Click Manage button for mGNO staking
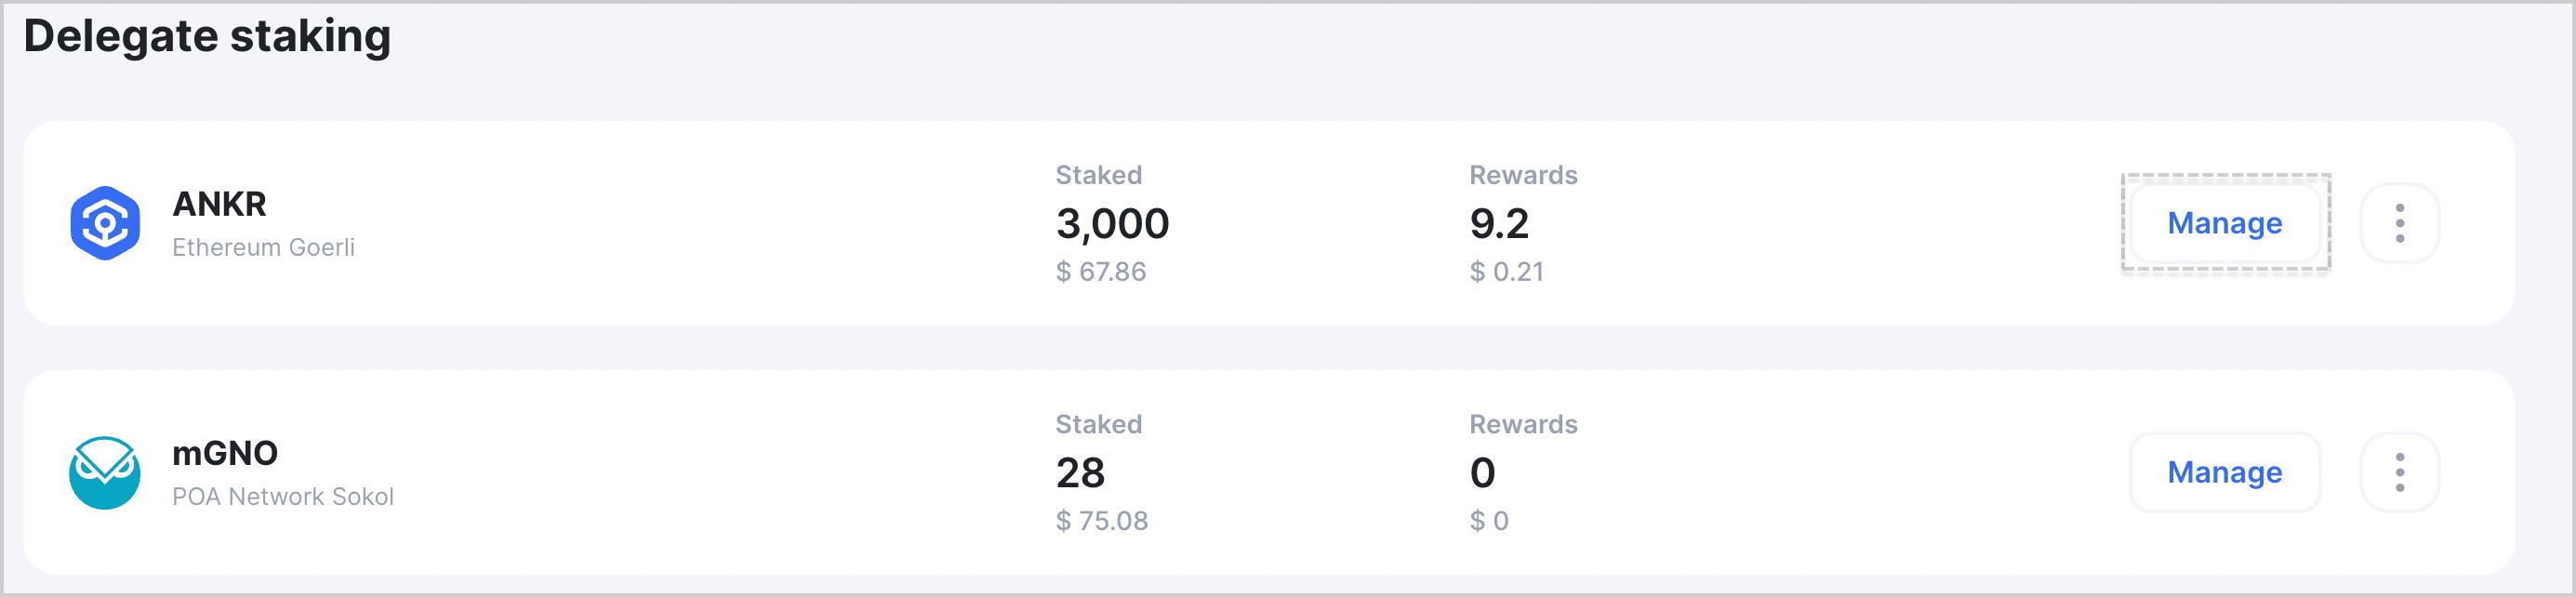Screen dimensions: 2576x597 click(x=2224, y=472)
